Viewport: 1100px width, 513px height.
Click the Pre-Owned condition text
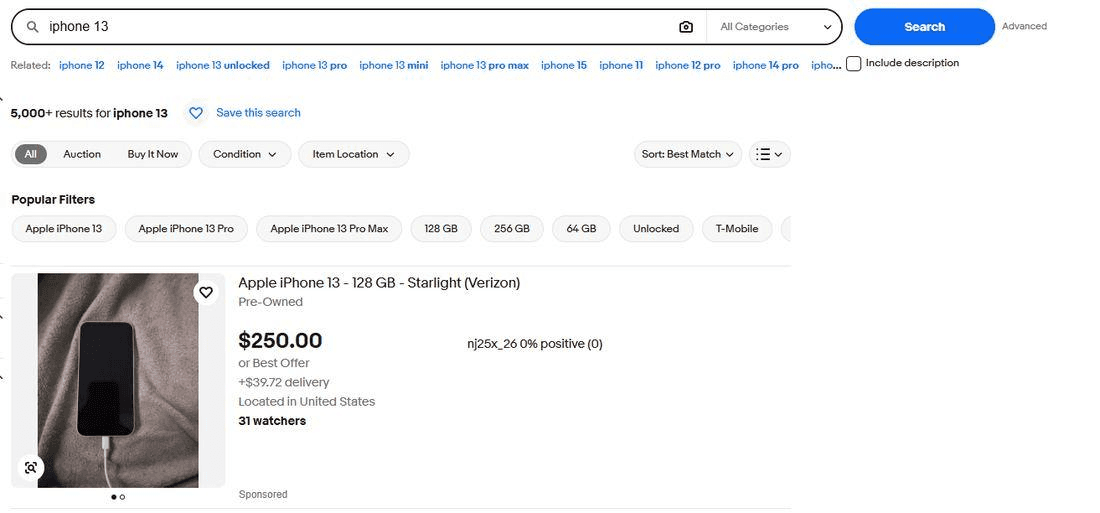(271, 302)
